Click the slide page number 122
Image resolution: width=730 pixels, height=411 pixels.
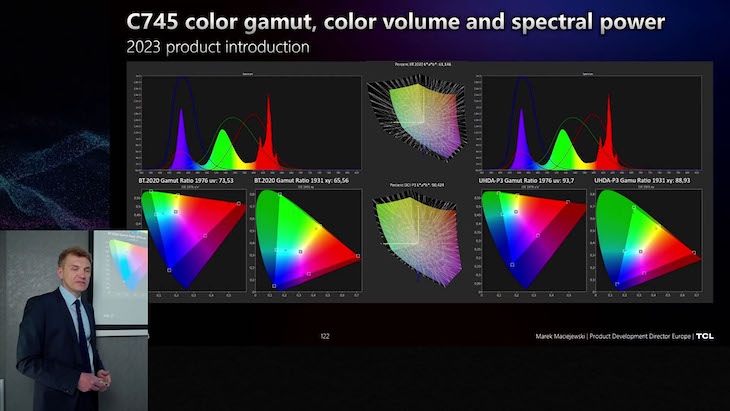[325, 336]
